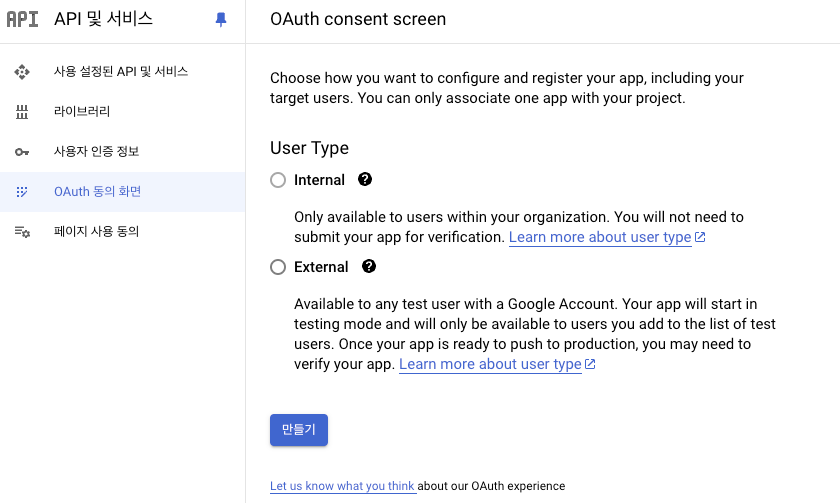
Task: Select the External user type radio button
Action: [278, 267]
